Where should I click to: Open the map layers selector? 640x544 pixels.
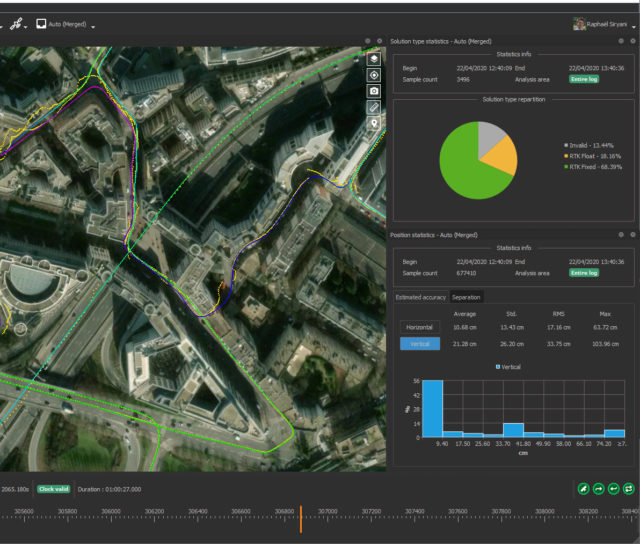(374, 59)
